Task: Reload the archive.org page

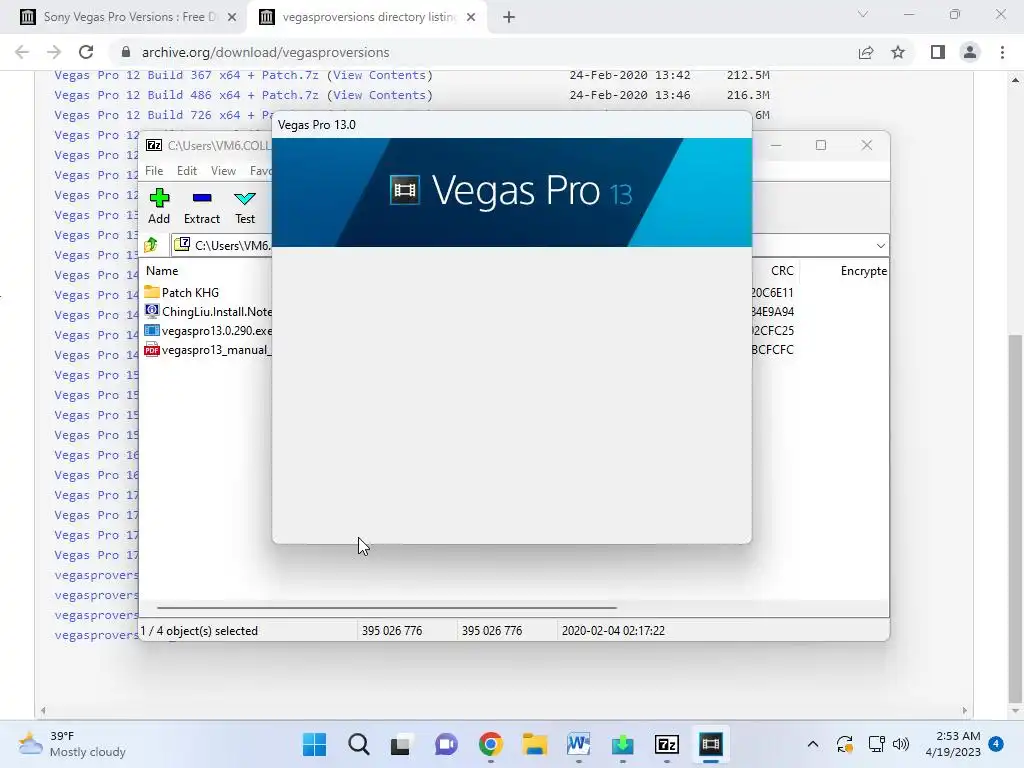Action: [86, 52]
